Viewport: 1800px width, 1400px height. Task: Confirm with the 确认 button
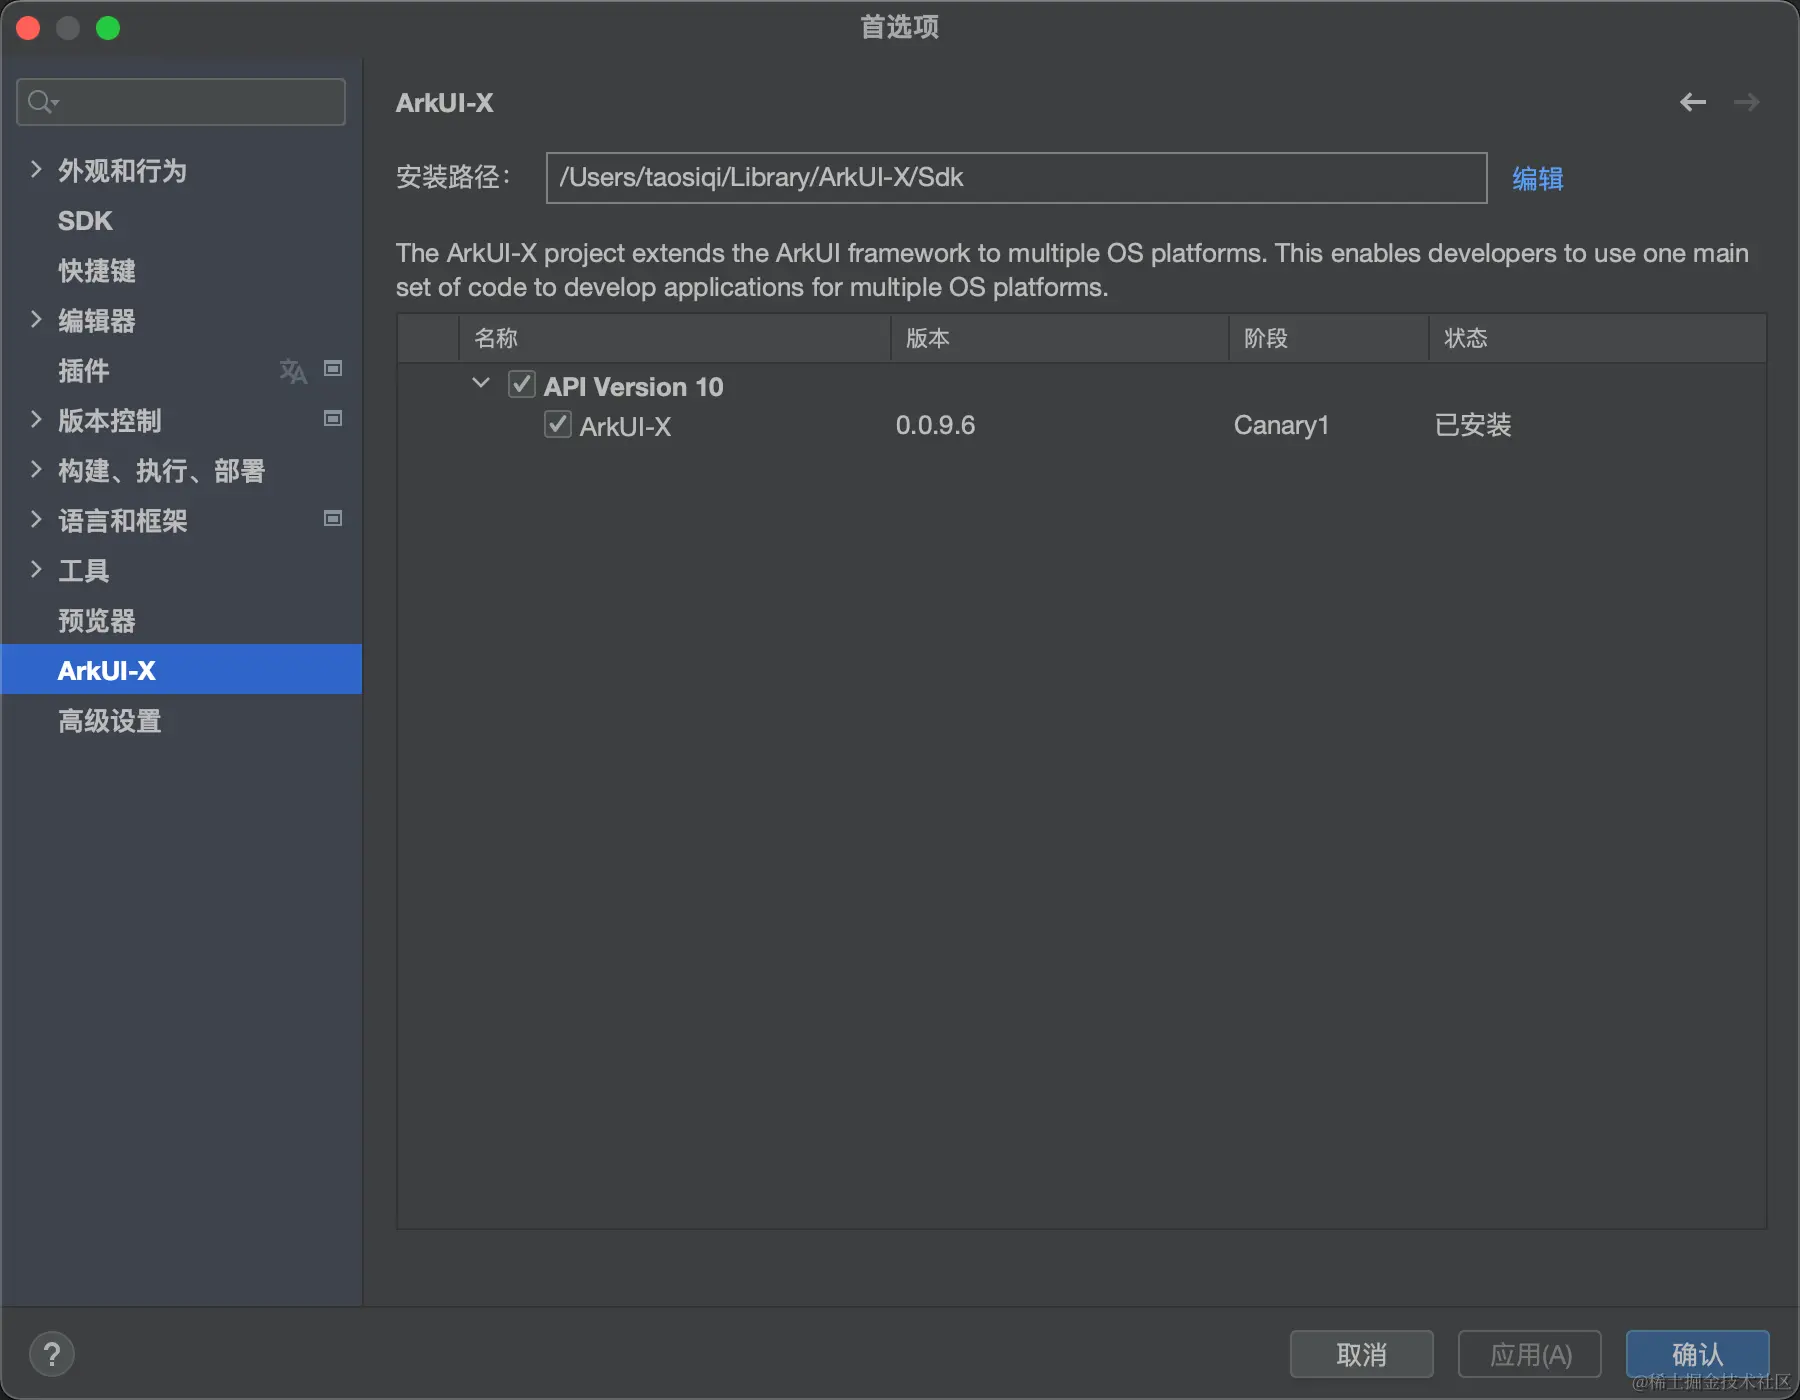point(1698,1355)
